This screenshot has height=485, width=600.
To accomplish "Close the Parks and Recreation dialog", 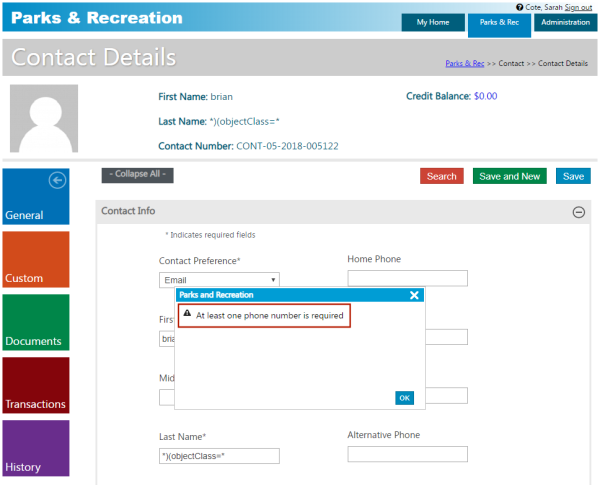I will click(x=414, y=295).
